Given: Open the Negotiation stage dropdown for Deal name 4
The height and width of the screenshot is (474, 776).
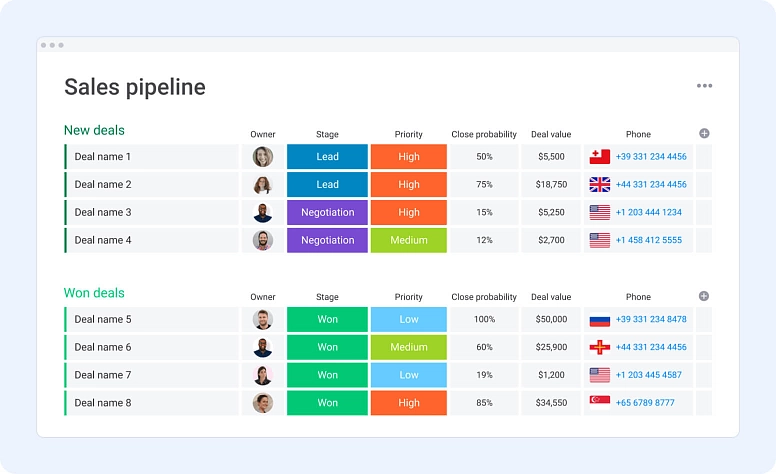Looking at the screenshot, I should pos(327,241).
